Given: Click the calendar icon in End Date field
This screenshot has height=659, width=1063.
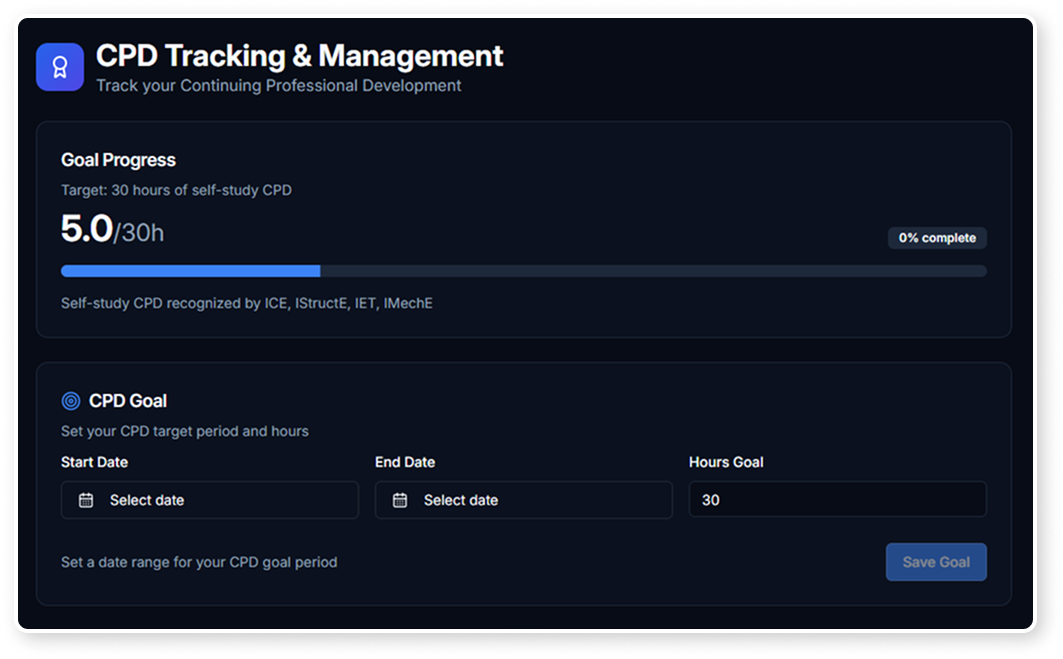Looking at the screenshot, I should (400, 500).
